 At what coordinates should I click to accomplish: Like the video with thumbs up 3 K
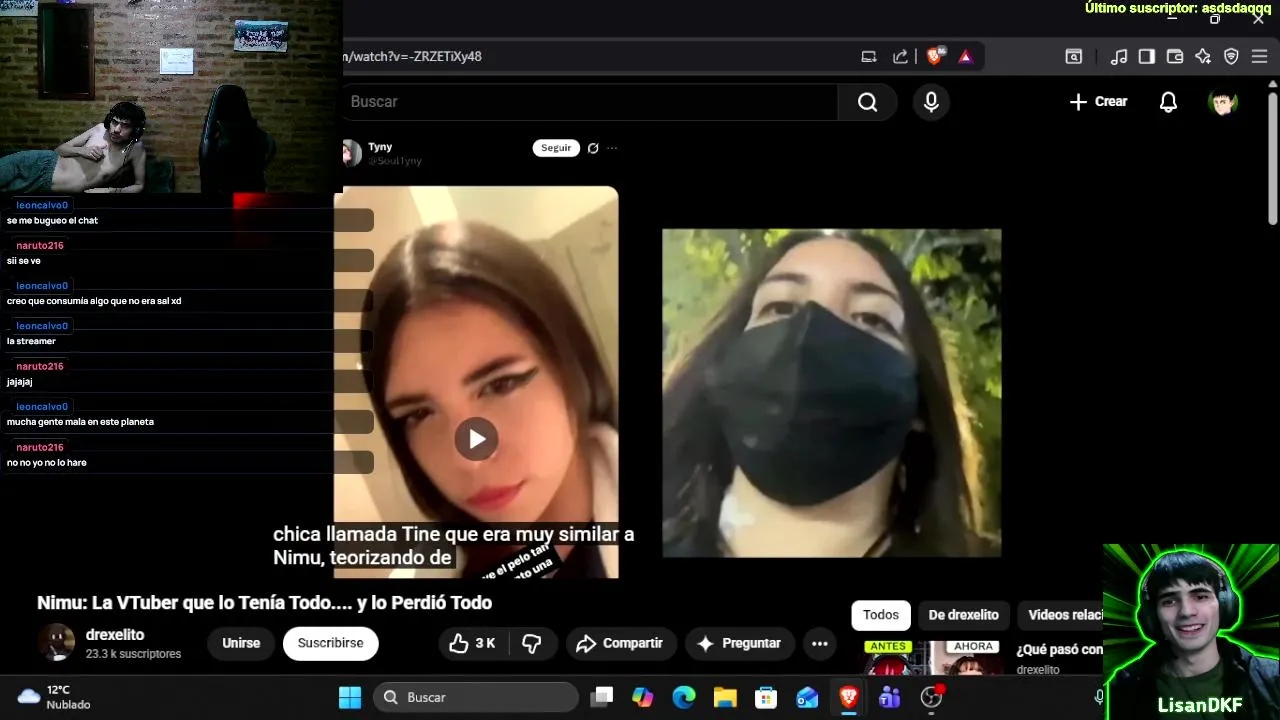(x=473, y=644)
